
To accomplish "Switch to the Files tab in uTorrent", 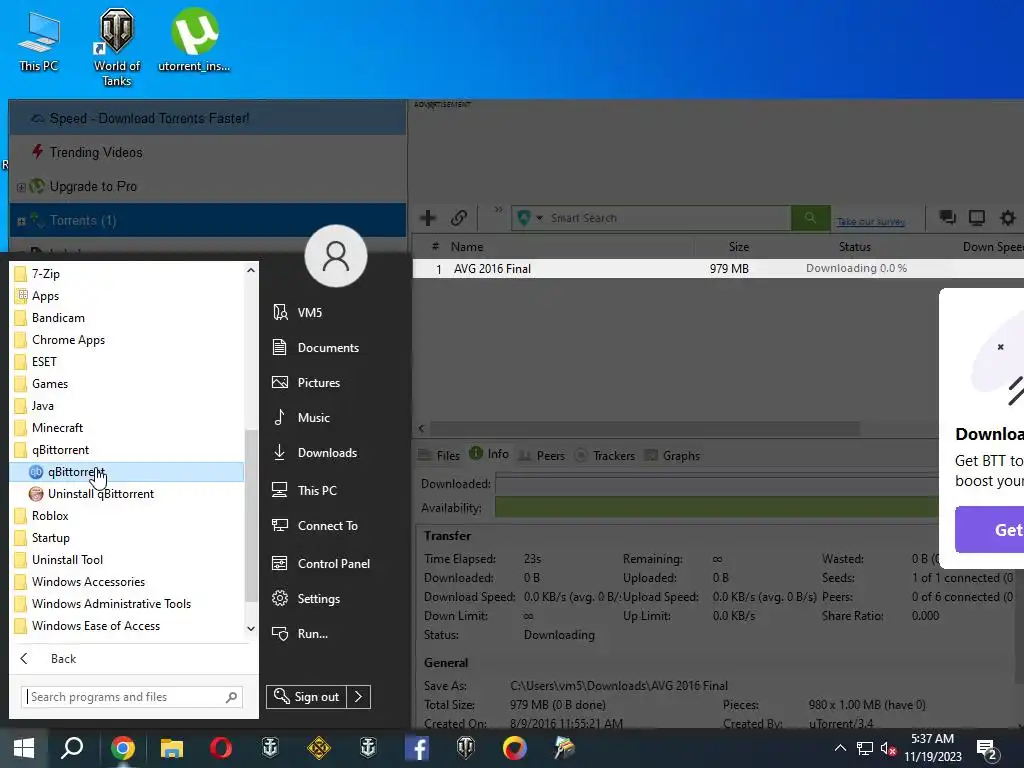I will point(440,455).
